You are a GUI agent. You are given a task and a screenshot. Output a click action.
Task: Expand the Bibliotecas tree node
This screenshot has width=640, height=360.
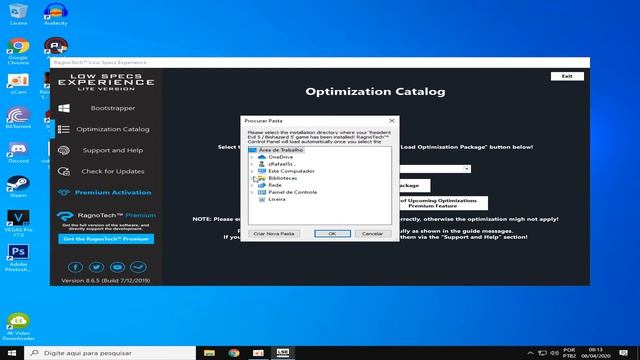coord(252,178)
